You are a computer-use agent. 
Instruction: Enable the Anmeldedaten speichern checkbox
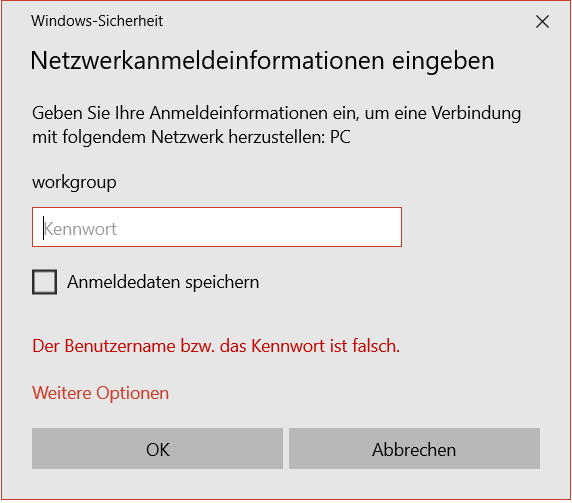tap(45, 282)
